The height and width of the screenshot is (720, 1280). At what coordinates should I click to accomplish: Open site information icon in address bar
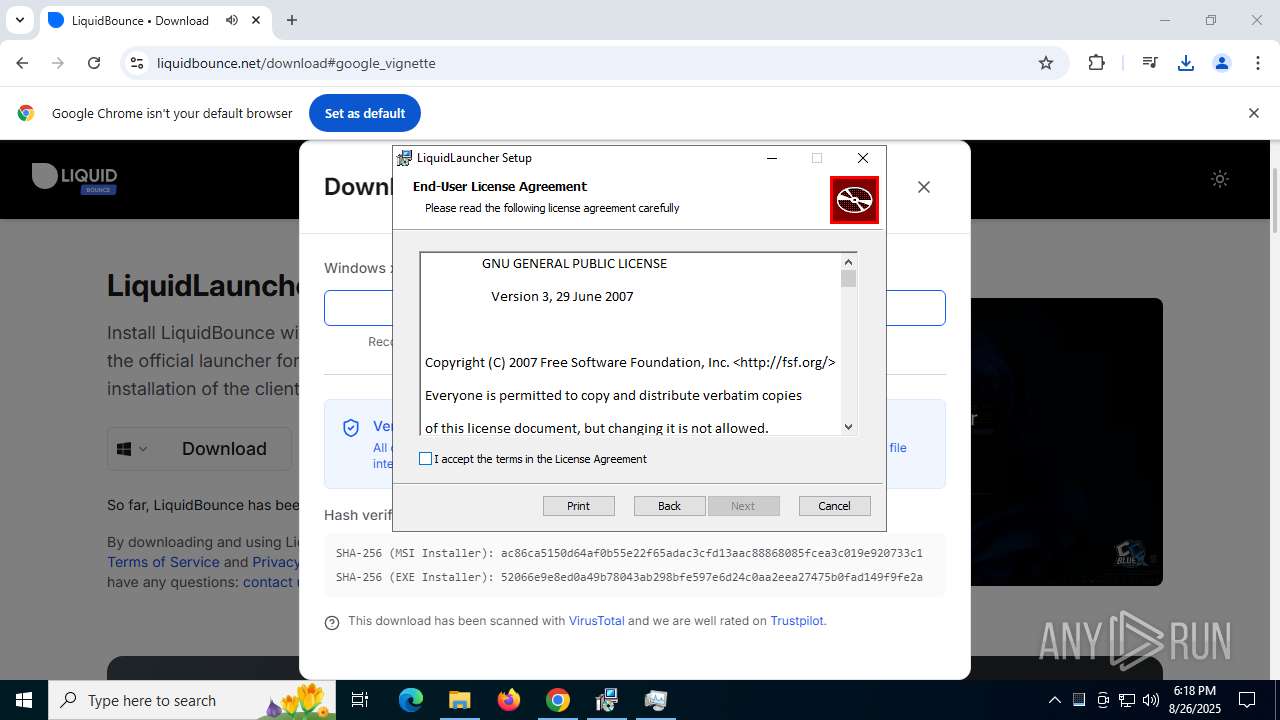pos(137,63)
